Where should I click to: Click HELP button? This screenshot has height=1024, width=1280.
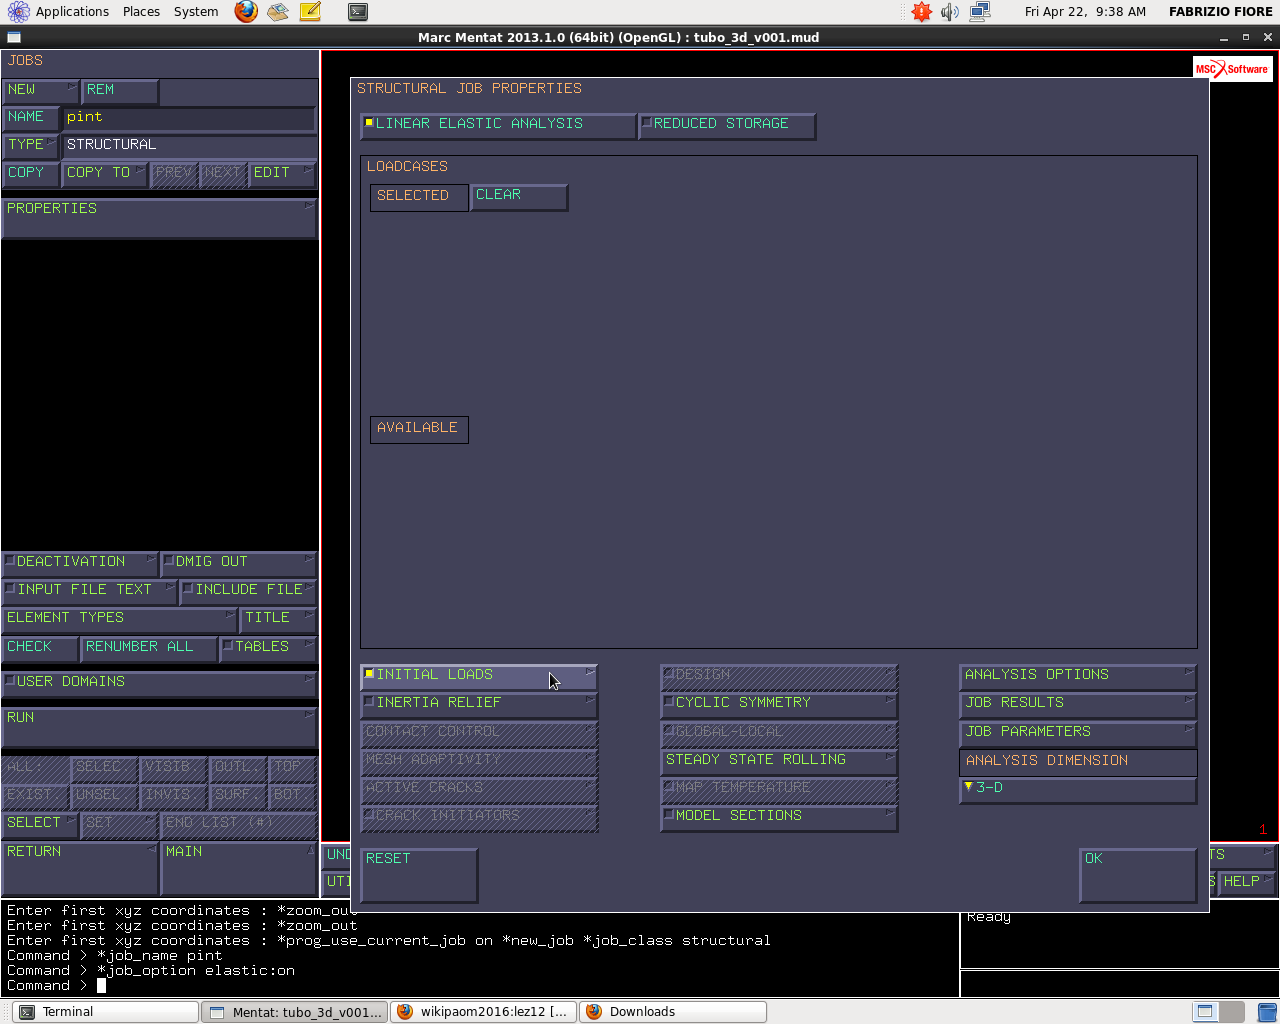click(1247, 882)
